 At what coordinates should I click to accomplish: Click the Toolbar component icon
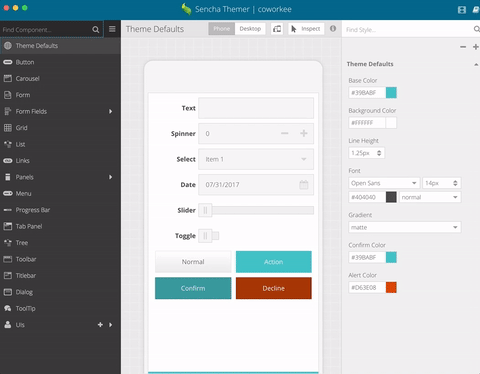pyautogui.click(x=8, y=259)
